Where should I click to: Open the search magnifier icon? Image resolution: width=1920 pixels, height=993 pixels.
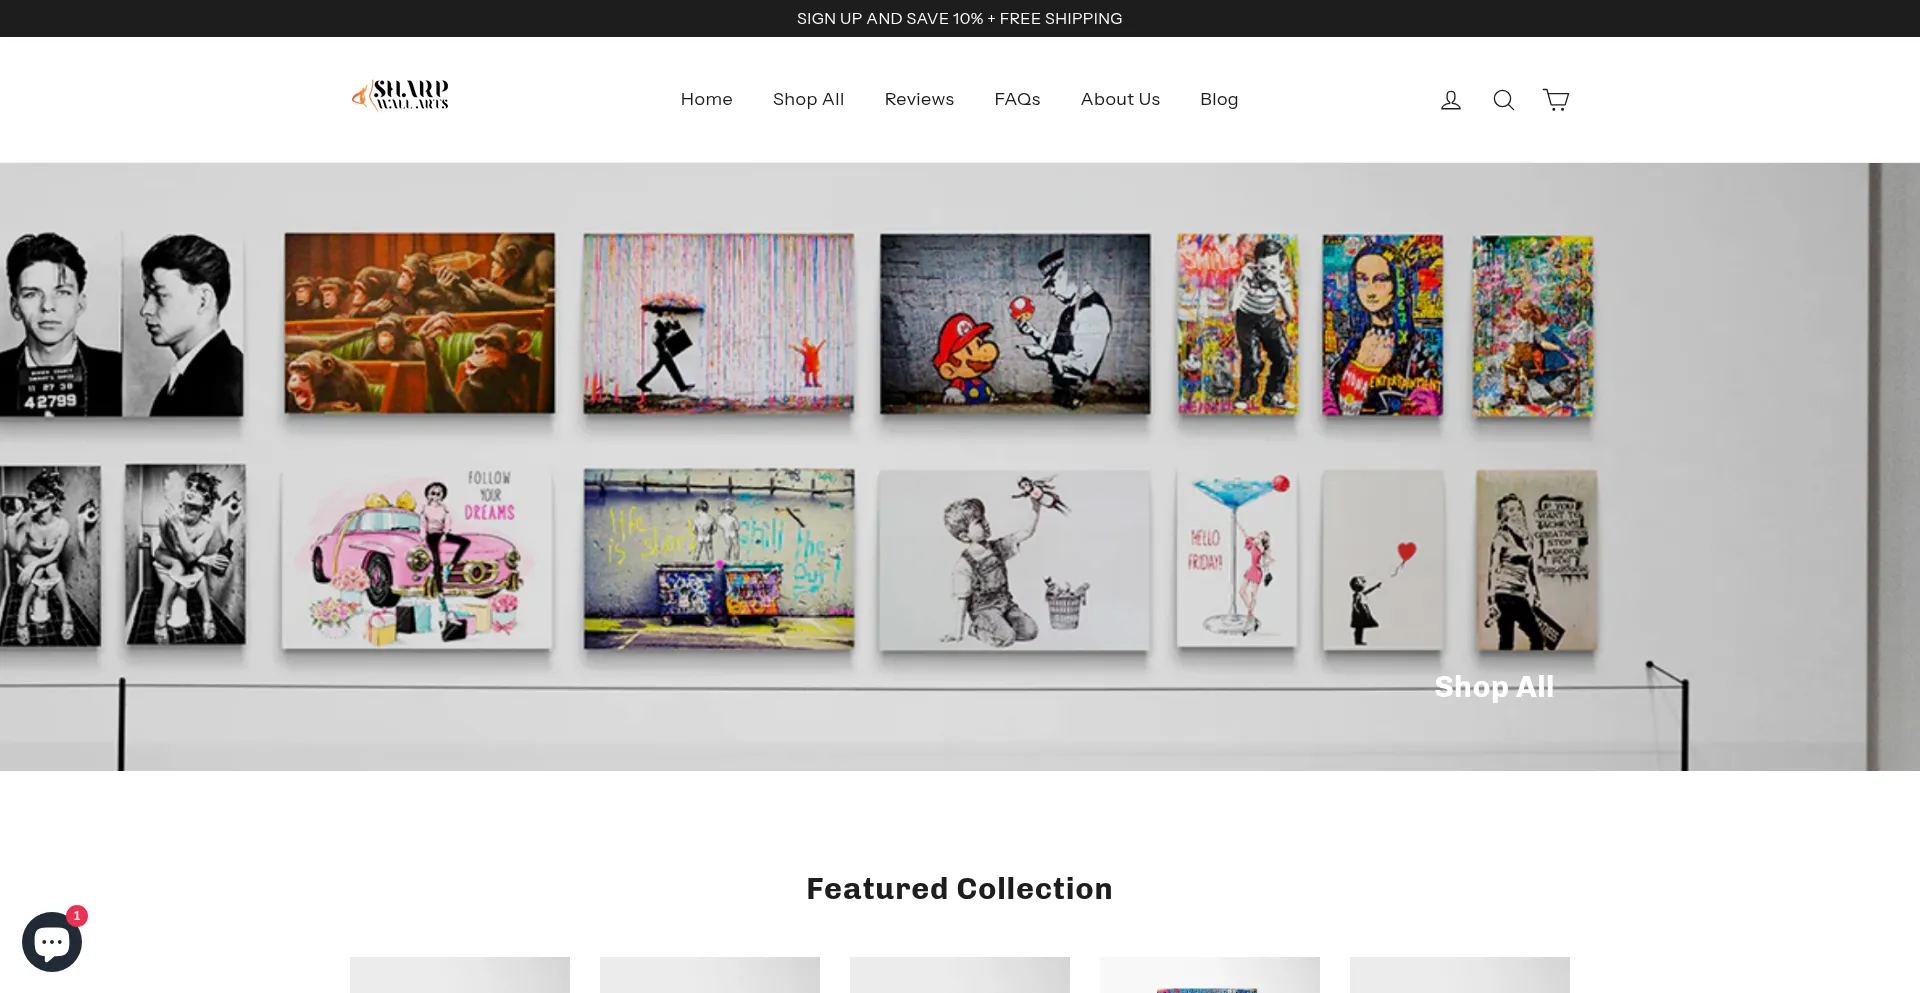[x=1503, y=100]
